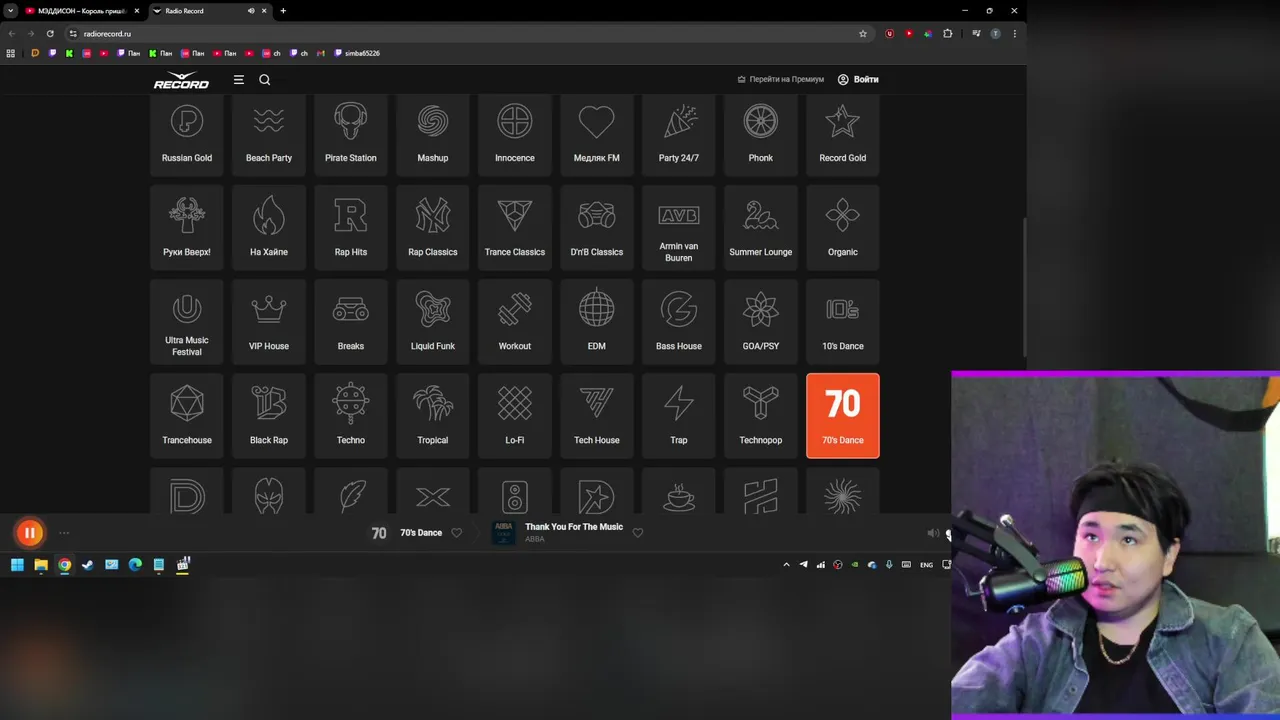The image size is (1280, 720).
Task: Play the Workout dumbbell station
Action: [515, 321]
